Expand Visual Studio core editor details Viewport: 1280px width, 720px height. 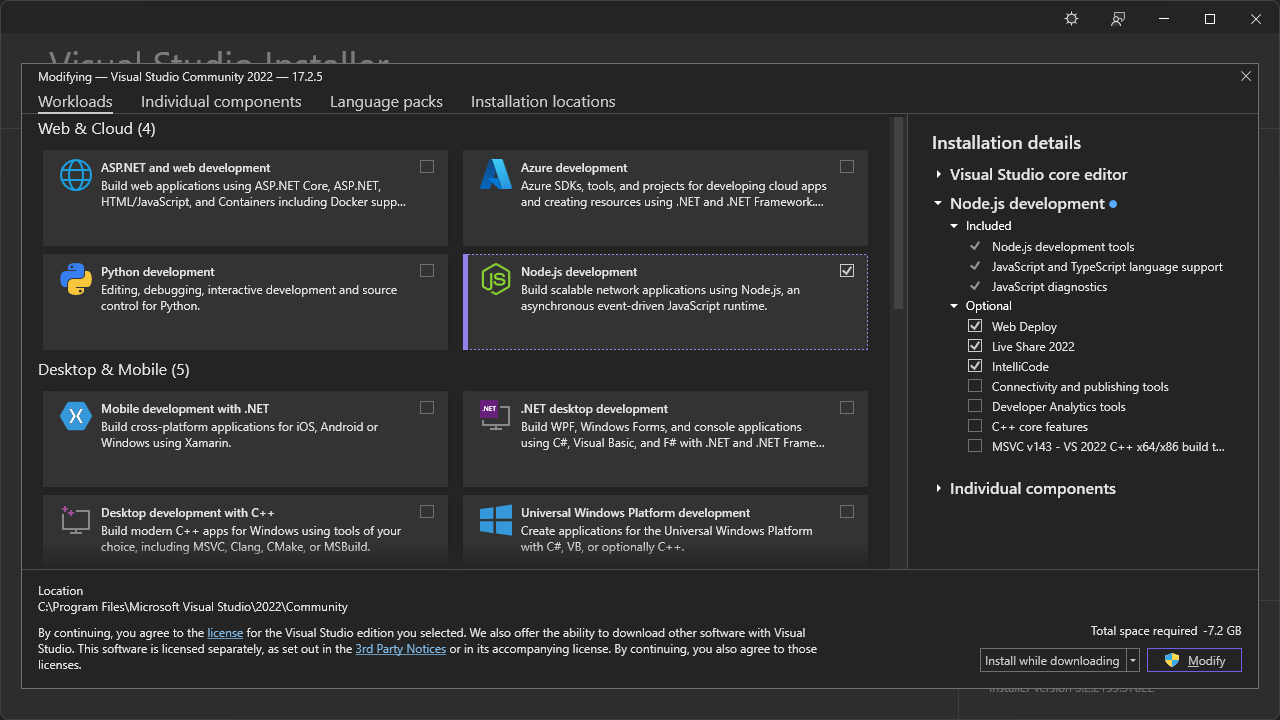coord(939,174)
